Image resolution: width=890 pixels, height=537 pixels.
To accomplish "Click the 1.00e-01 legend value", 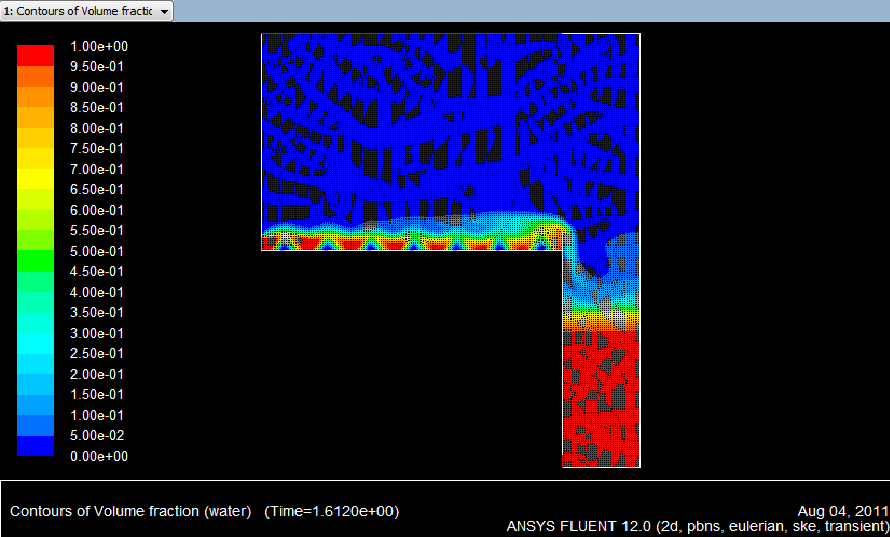I will [97, 415].
